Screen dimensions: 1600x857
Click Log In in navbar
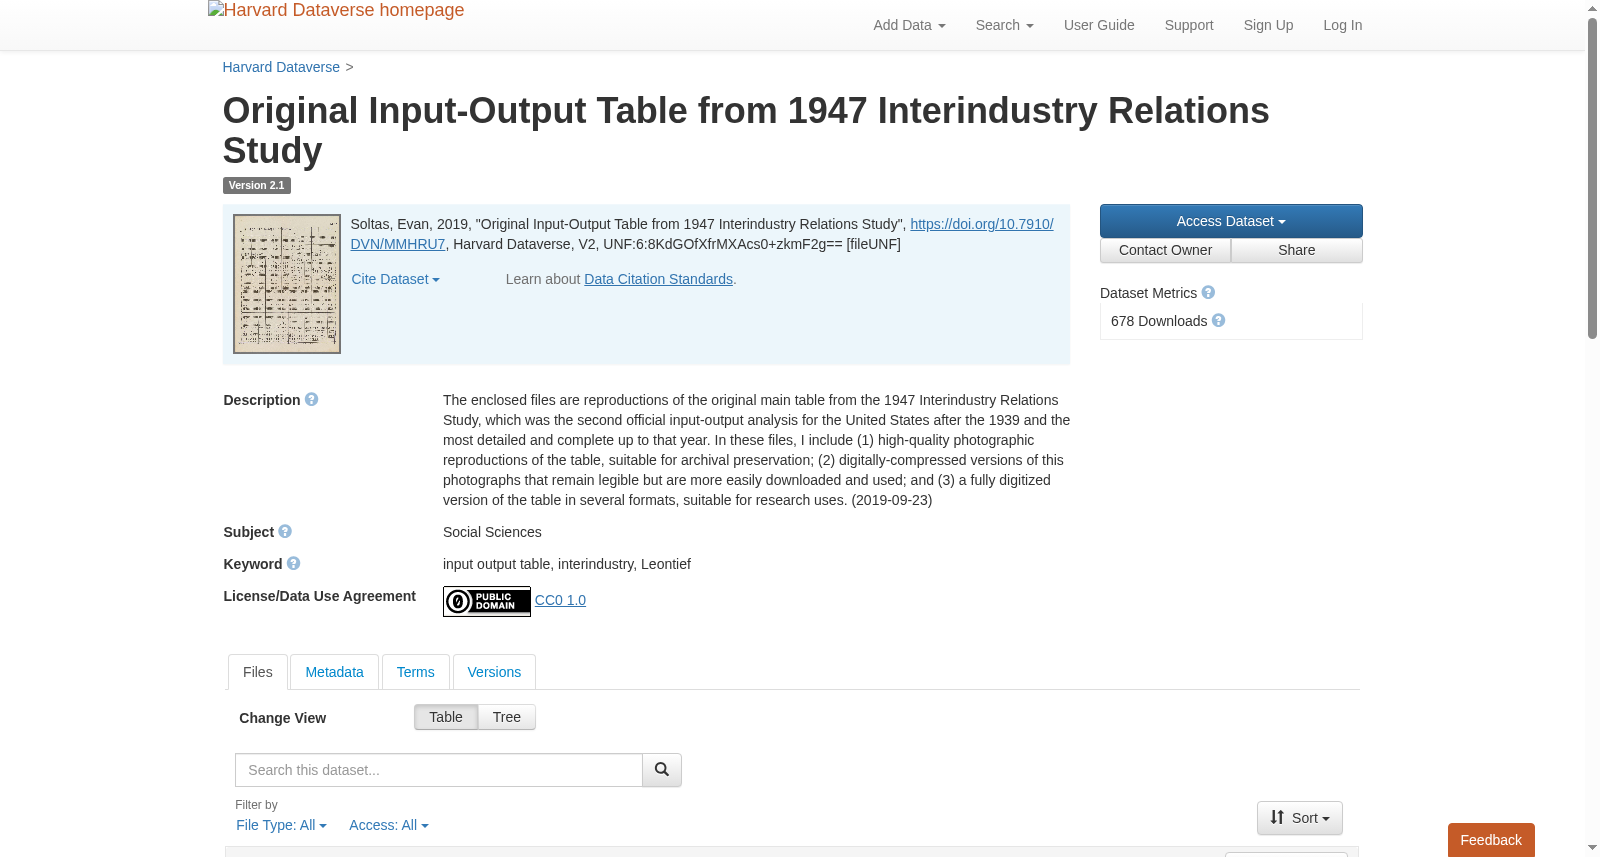pyautogui.click(x=1343, y=25)
